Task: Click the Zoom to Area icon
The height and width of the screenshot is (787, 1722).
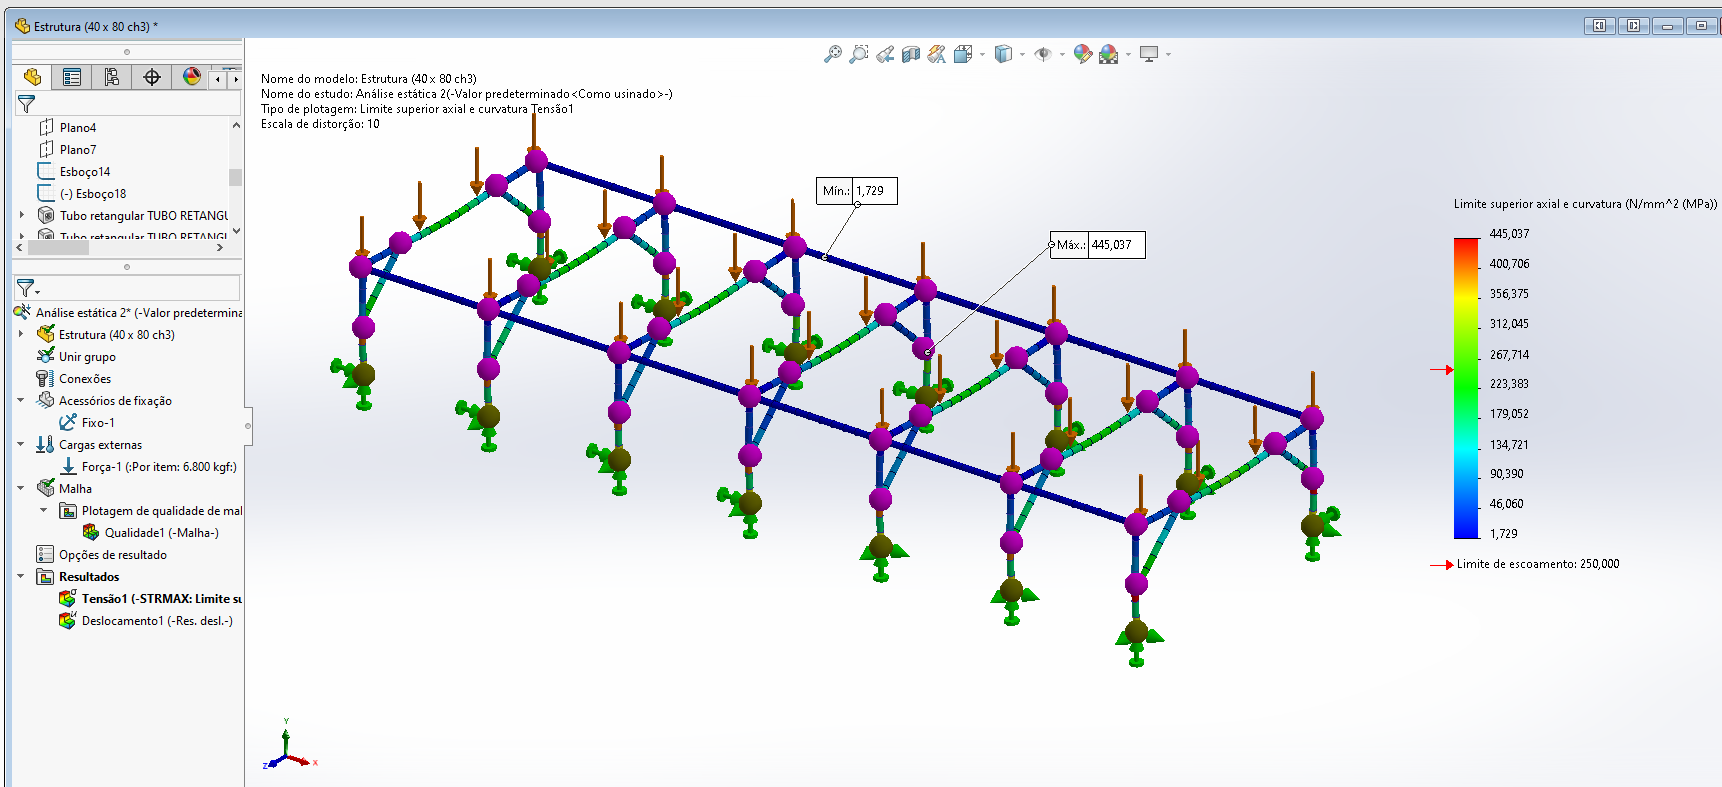Action: (858, 54)
